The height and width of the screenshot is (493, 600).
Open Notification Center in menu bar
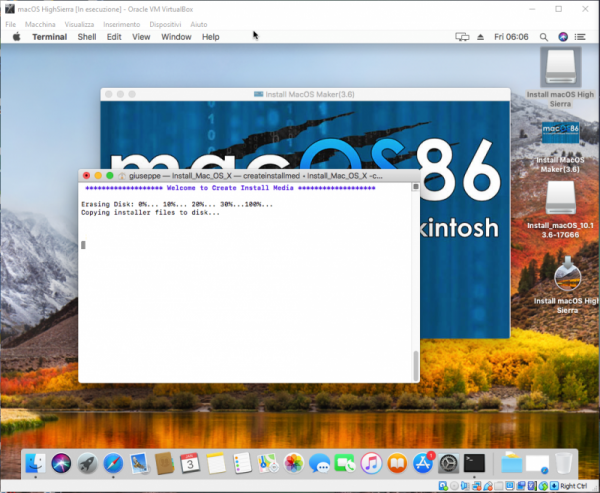click(580, 37)
